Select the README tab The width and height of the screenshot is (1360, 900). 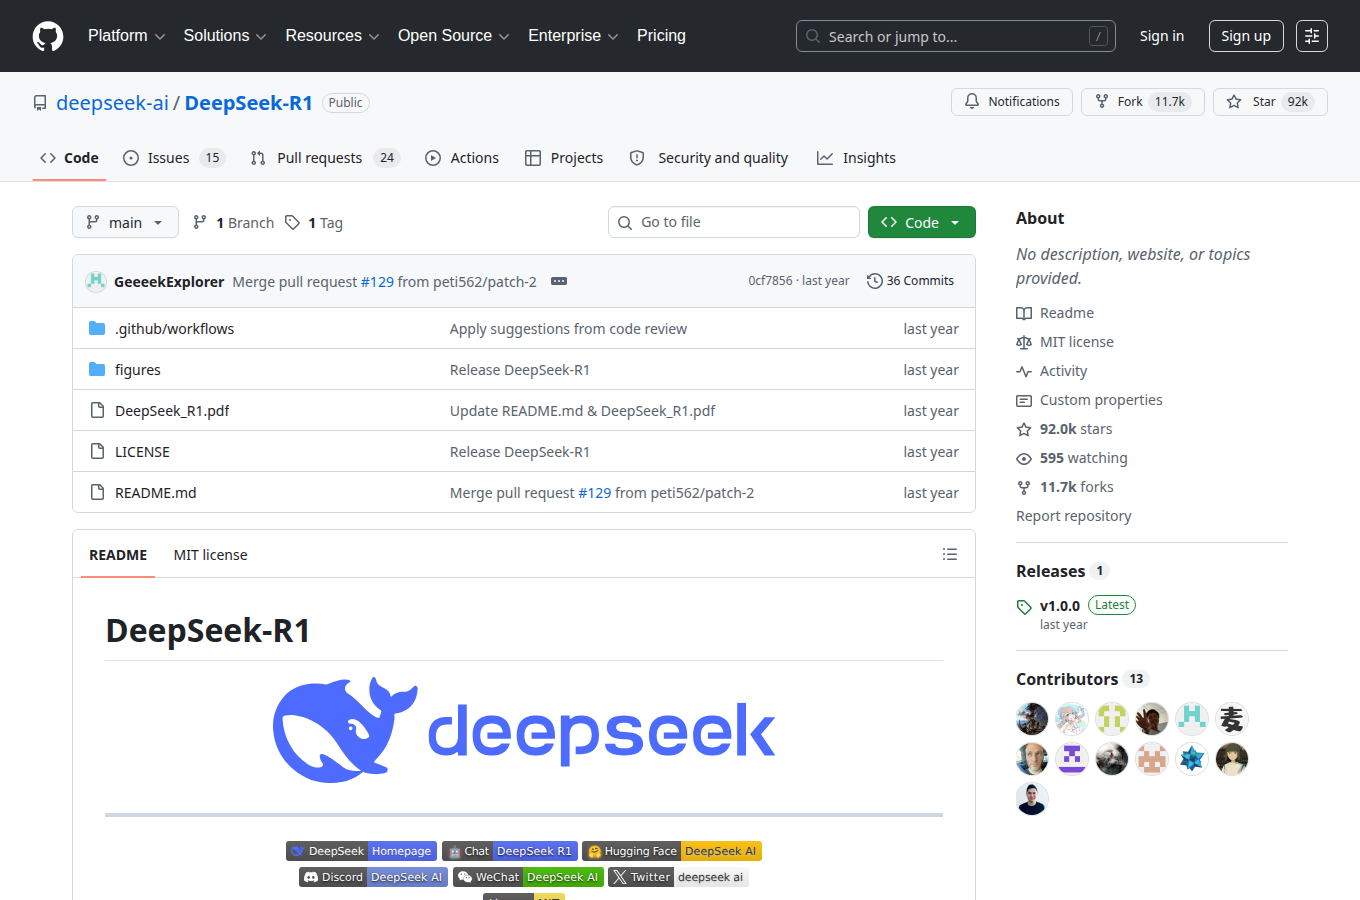click(x=118, y=555)
